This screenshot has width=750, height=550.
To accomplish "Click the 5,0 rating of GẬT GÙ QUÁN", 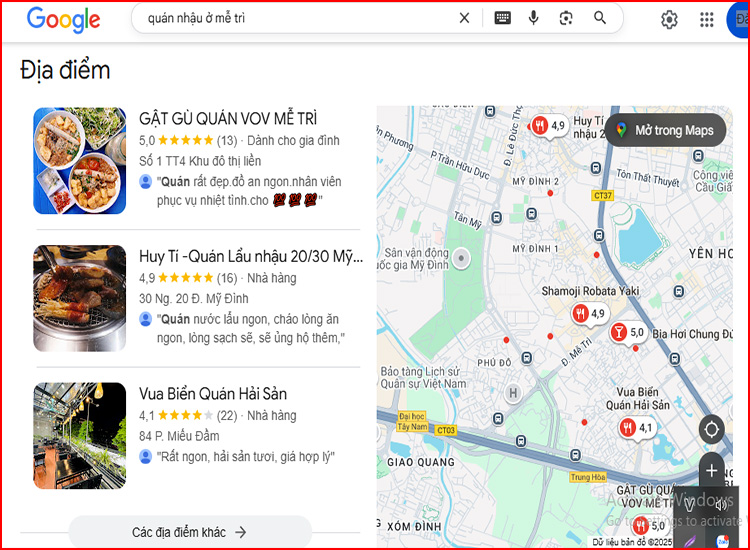I will pyautogui.click(x=147, y=141).
